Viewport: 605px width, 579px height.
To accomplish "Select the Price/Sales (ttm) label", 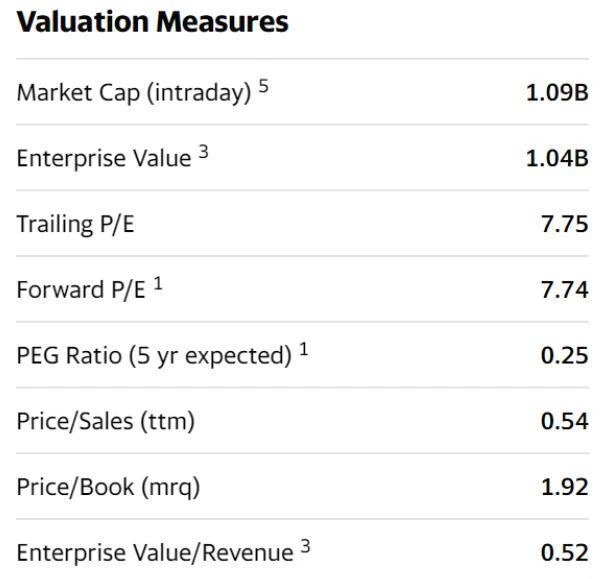I will click(105, 421).
